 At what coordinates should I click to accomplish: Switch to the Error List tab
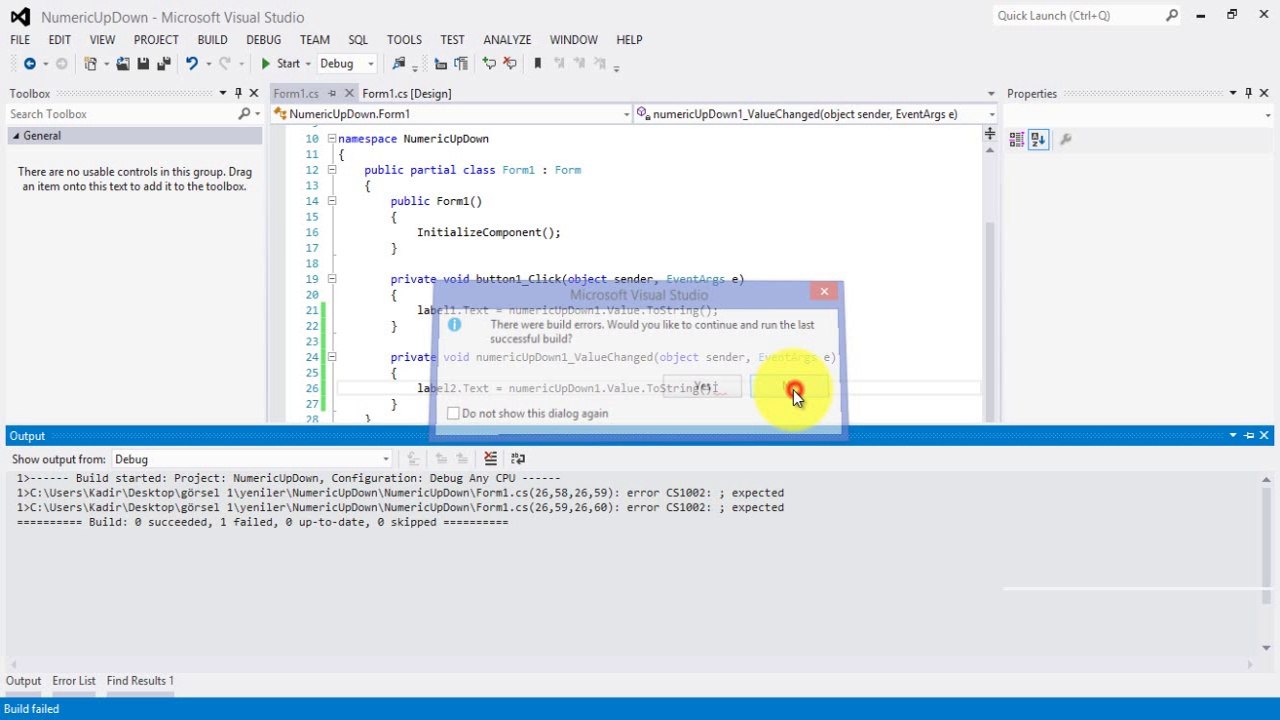click(x=74, y=681)
